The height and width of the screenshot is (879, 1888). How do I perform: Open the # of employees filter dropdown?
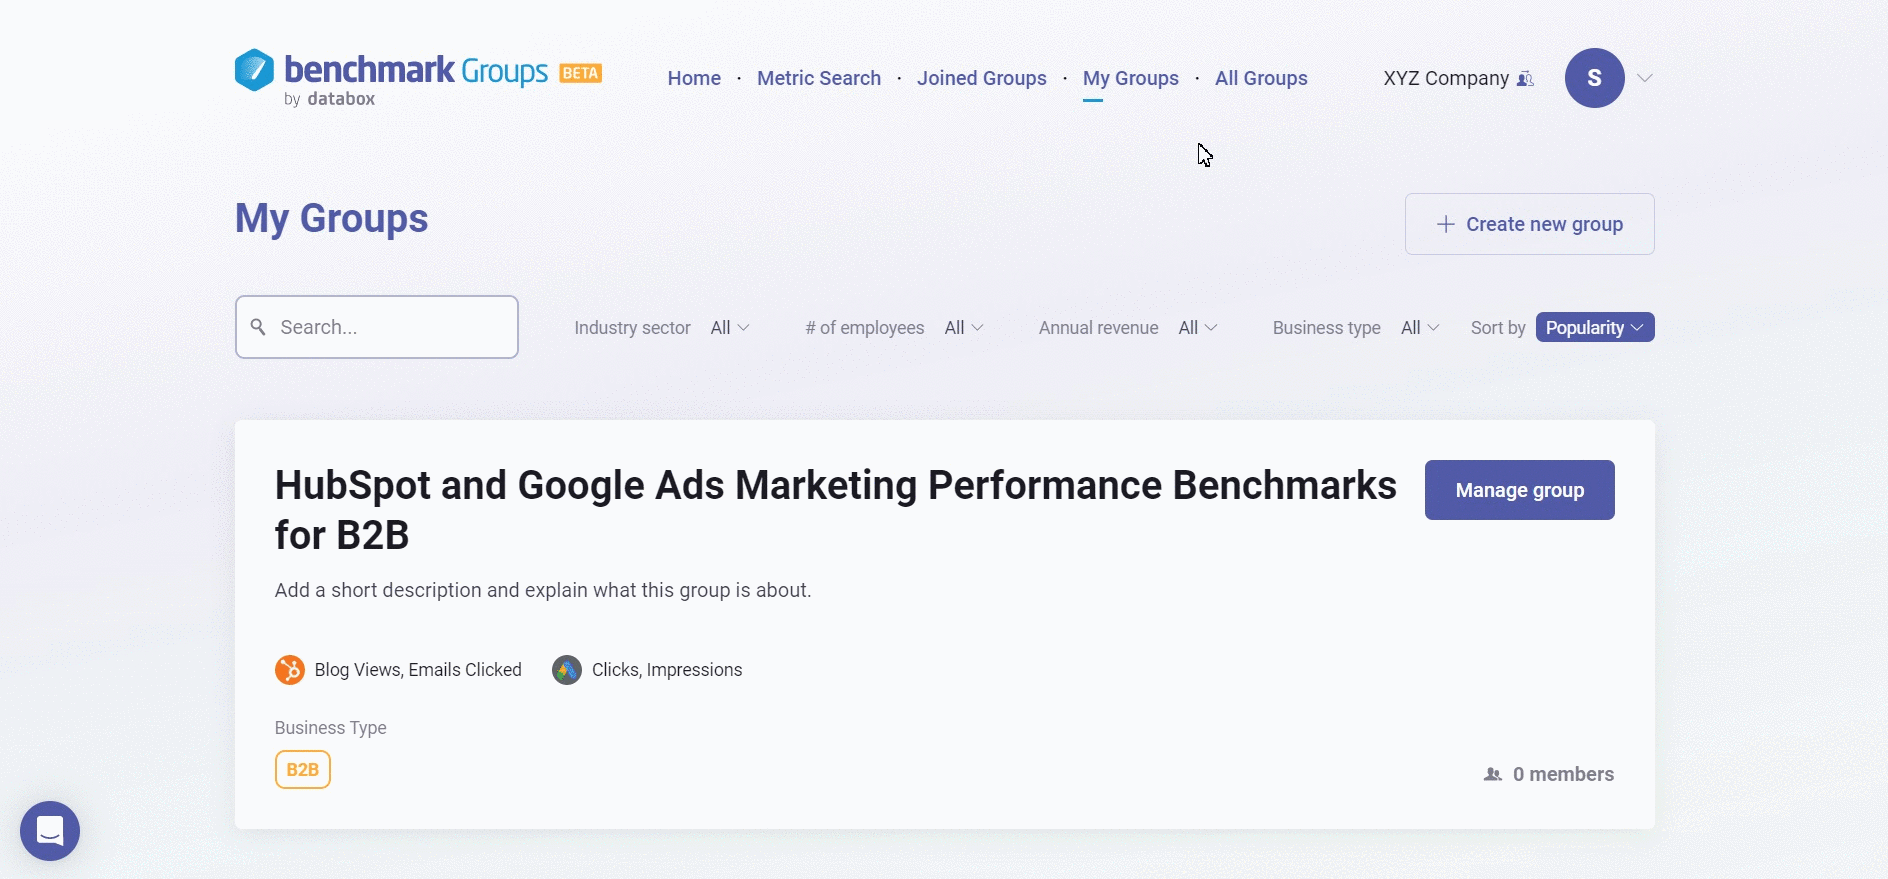[963, 328]
